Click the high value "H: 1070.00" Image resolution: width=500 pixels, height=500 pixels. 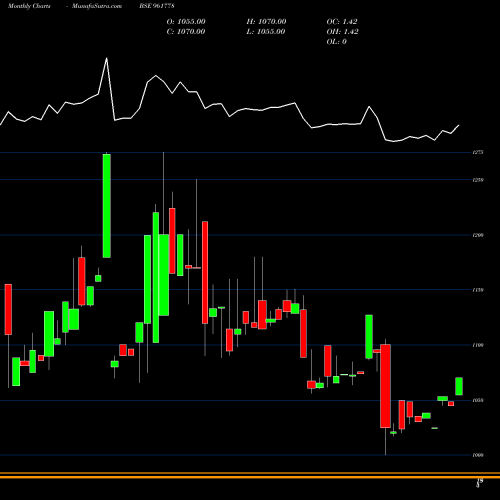tap(266, 22)
